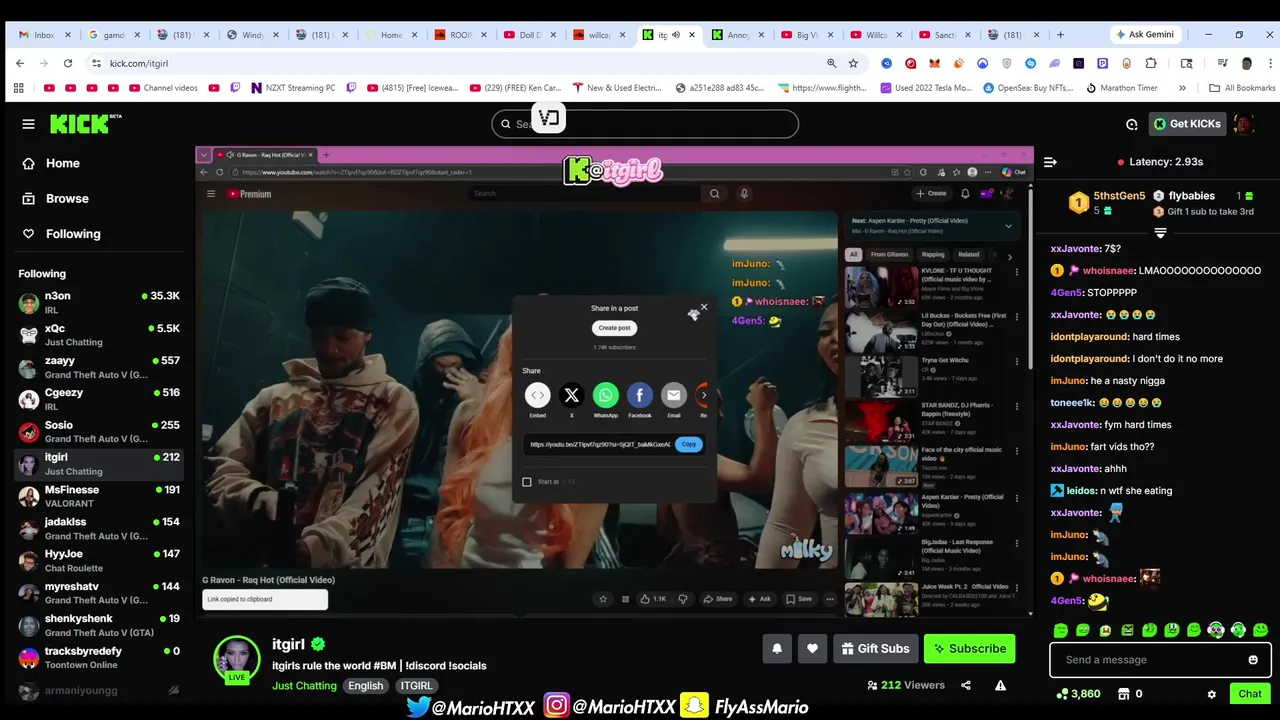Close the YouTube share dialog
Image resolution: width=1280 pixels, height=720 pixels.
704,308
